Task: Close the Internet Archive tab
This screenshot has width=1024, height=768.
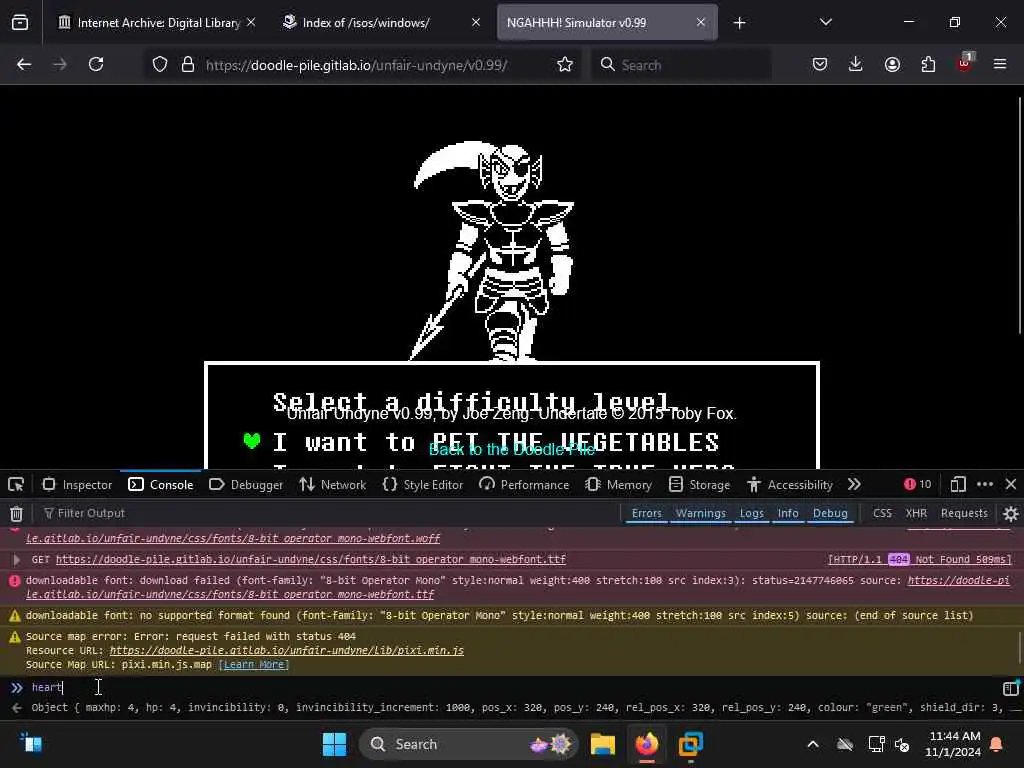Action: click(251, 22)
